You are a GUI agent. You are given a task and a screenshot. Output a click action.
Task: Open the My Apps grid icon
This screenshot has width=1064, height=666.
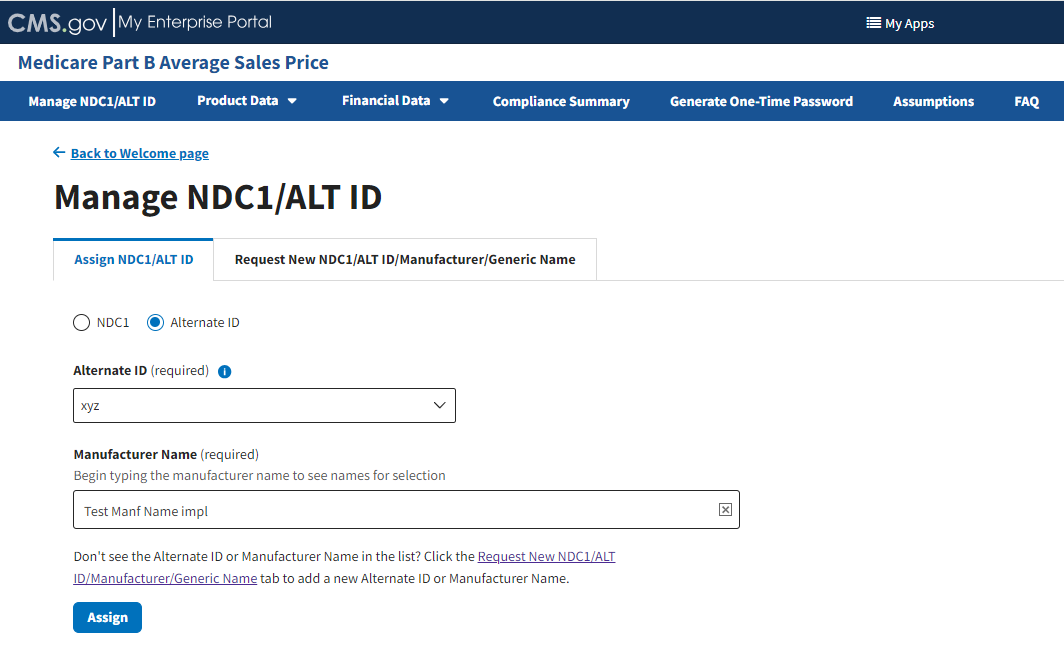873,23
